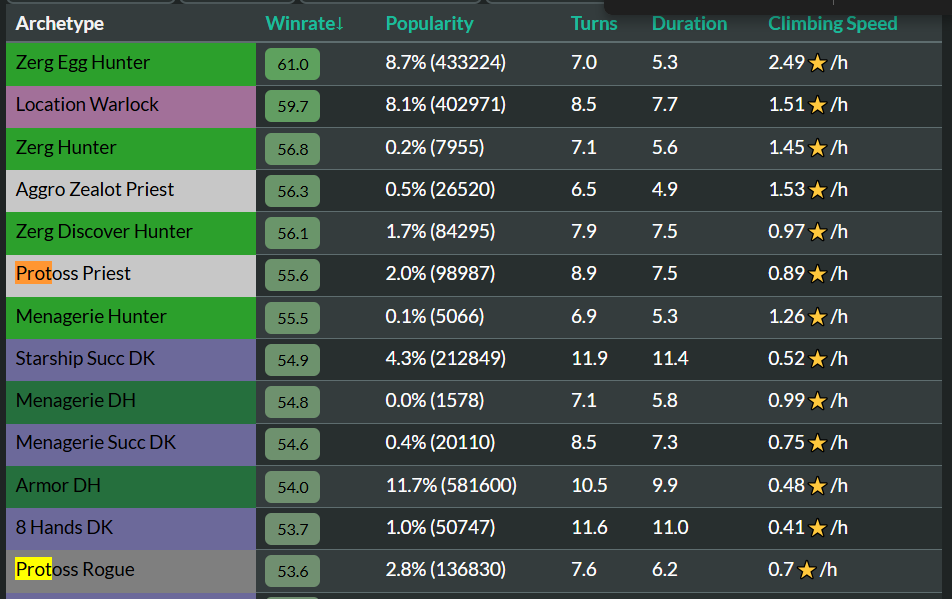Click the star icon beside 1.53

[818, 190]
